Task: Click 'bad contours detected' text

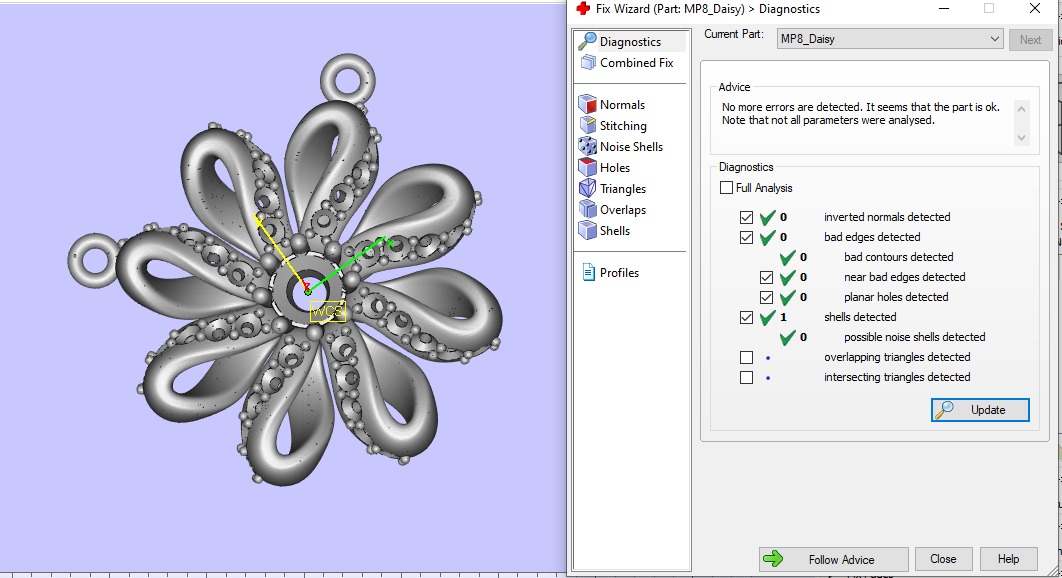Action: click(898, 257)
